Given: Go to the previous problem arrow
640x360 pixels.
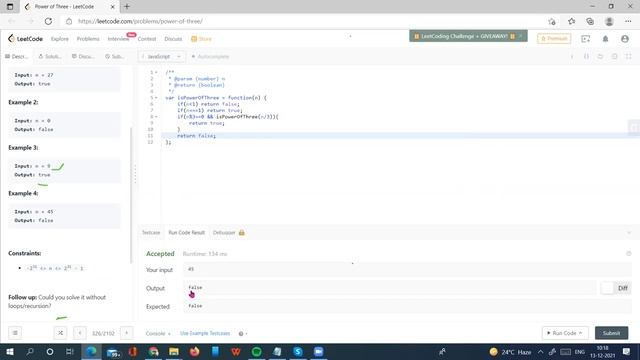Looking at the screenshot, I should pos(80,333).
